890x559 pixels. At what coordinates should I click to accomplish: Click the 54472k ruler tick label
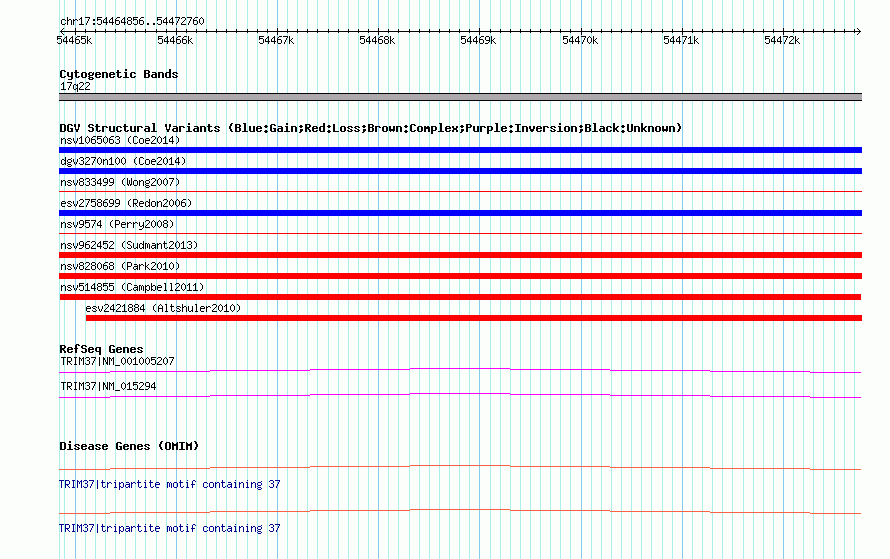[x=782, y=40]
